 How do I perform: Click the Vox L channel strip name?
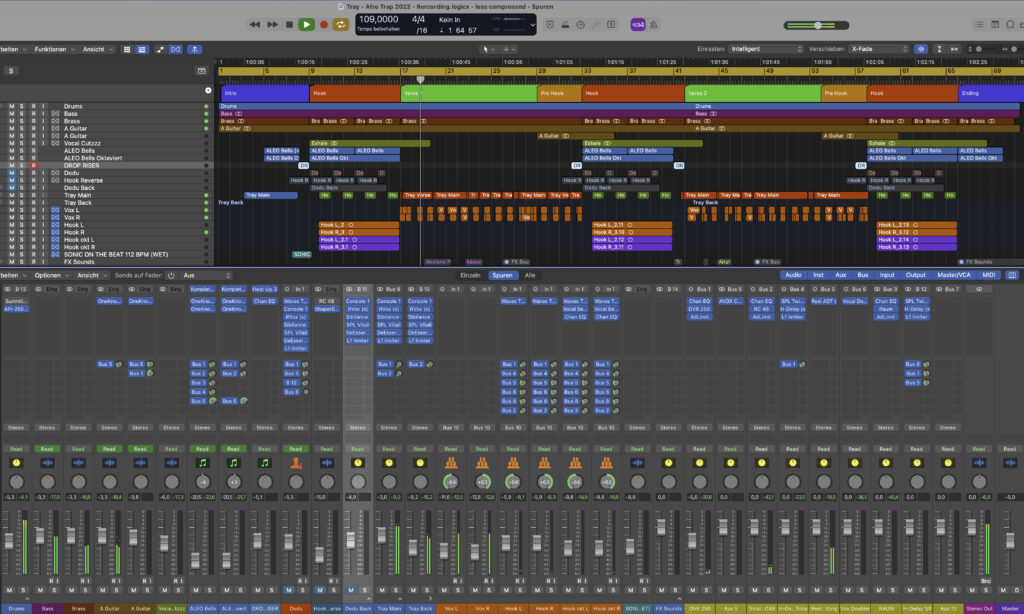(451, 609)
